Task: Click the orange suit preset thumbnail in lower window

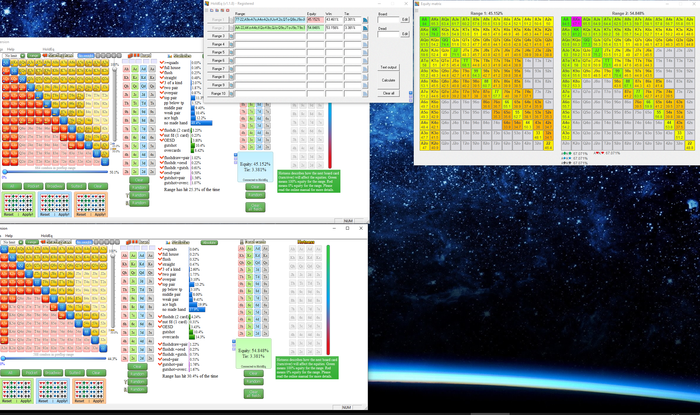Action: [89, 391]
